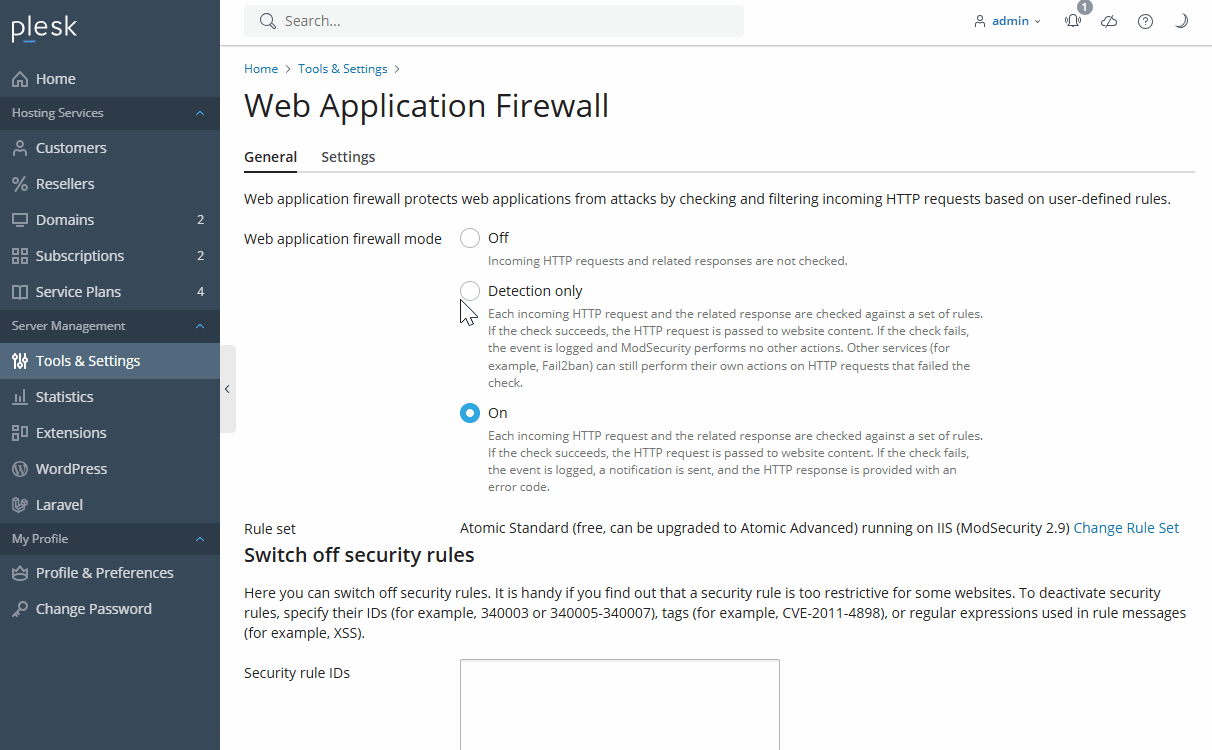Click the Domains monitor icon
Viewport: 1212px width, 750px height.
(x=20, y=220)
